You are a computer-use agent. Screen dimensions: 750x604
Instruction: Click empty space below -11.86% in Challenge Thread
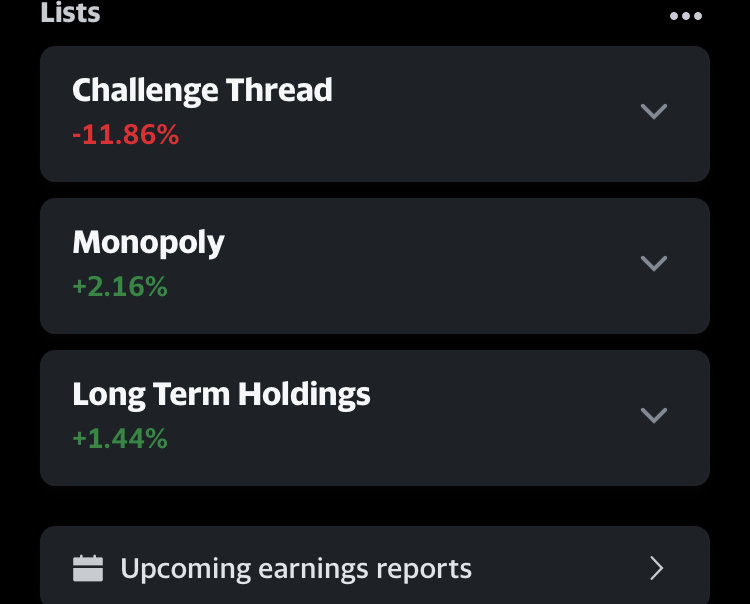[x=126, y=164]
